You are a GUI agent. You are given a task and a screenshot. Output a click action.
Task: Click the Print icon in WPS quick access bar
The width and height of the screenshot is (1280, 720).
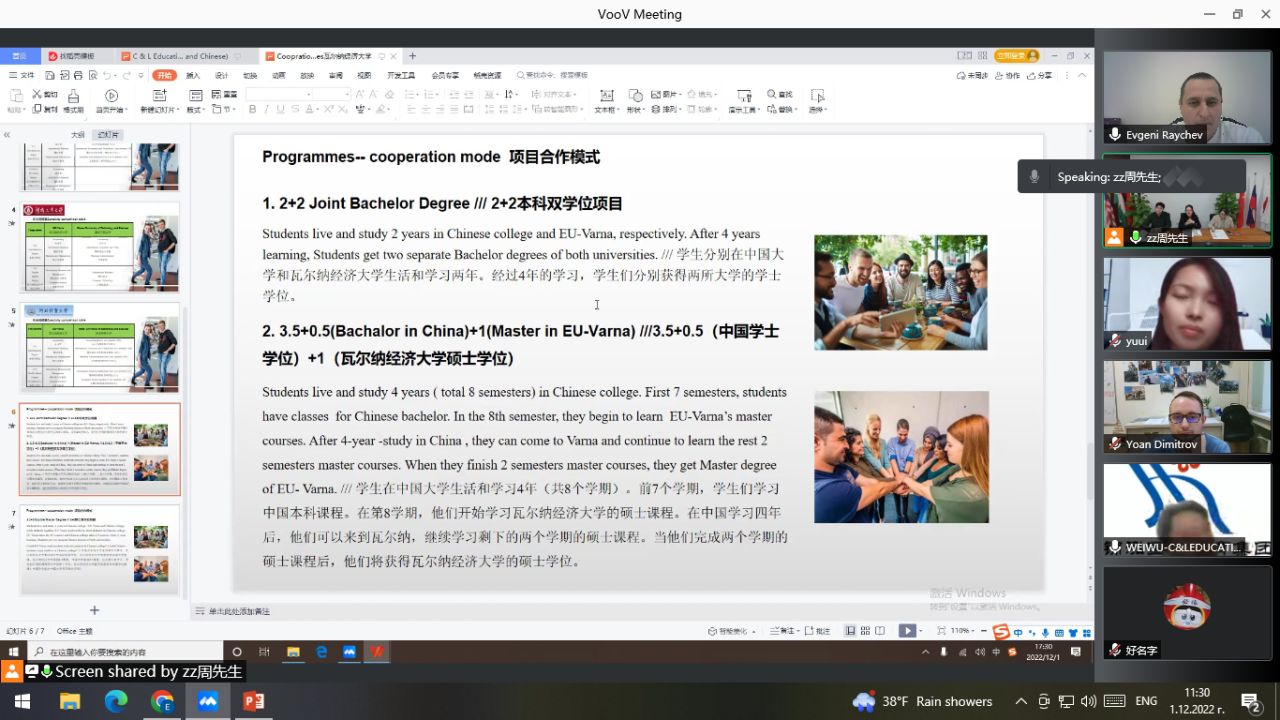(78, 75)
